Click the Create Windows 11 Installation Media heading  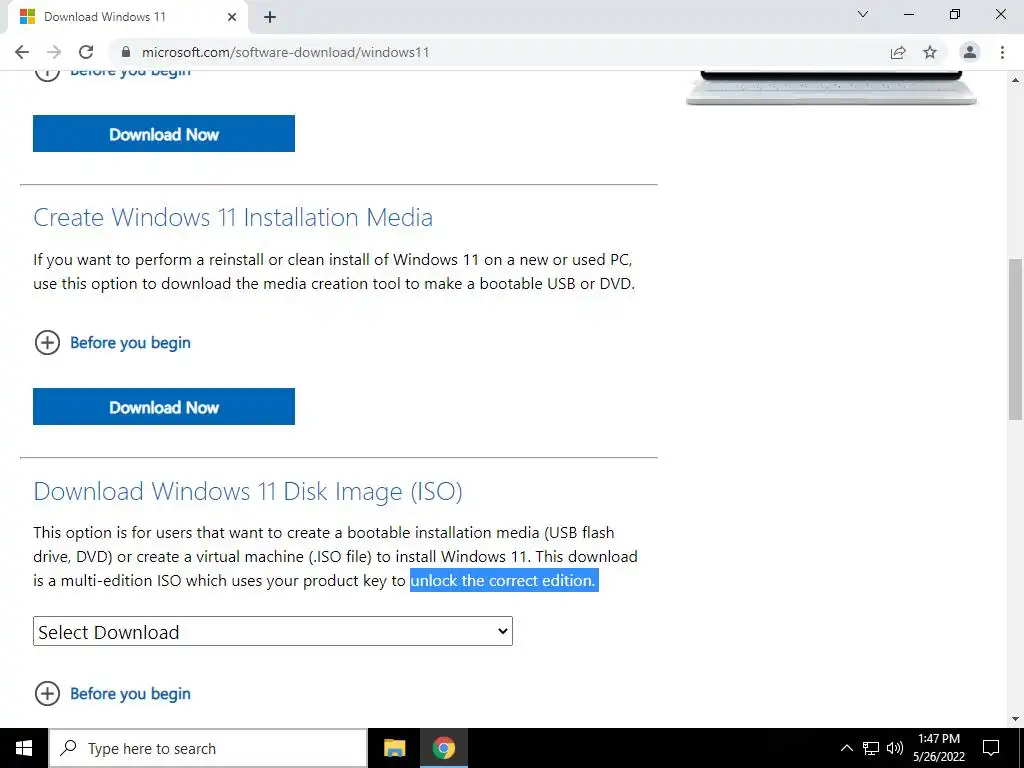[x=233, y=217]
